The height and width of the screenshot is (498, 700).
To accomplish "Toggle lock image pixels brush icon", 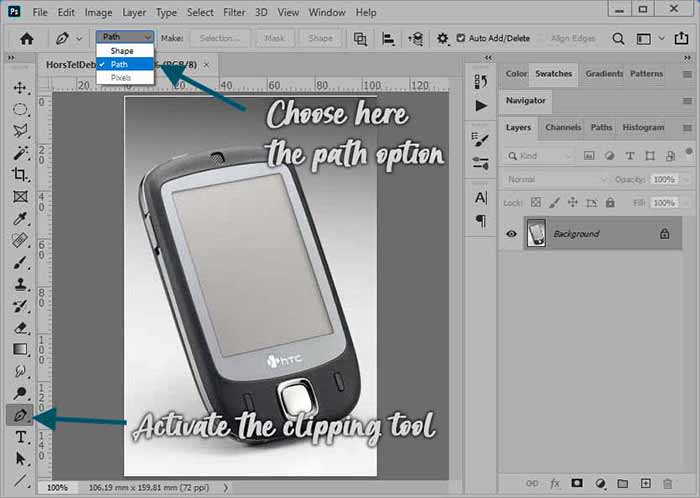I will (554, 203).
